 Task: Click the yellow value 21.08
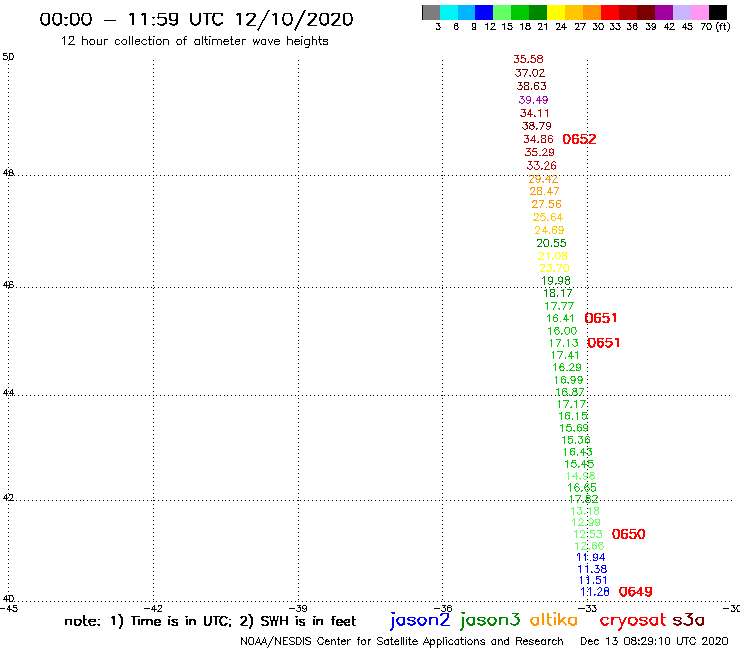coord(553,256)
